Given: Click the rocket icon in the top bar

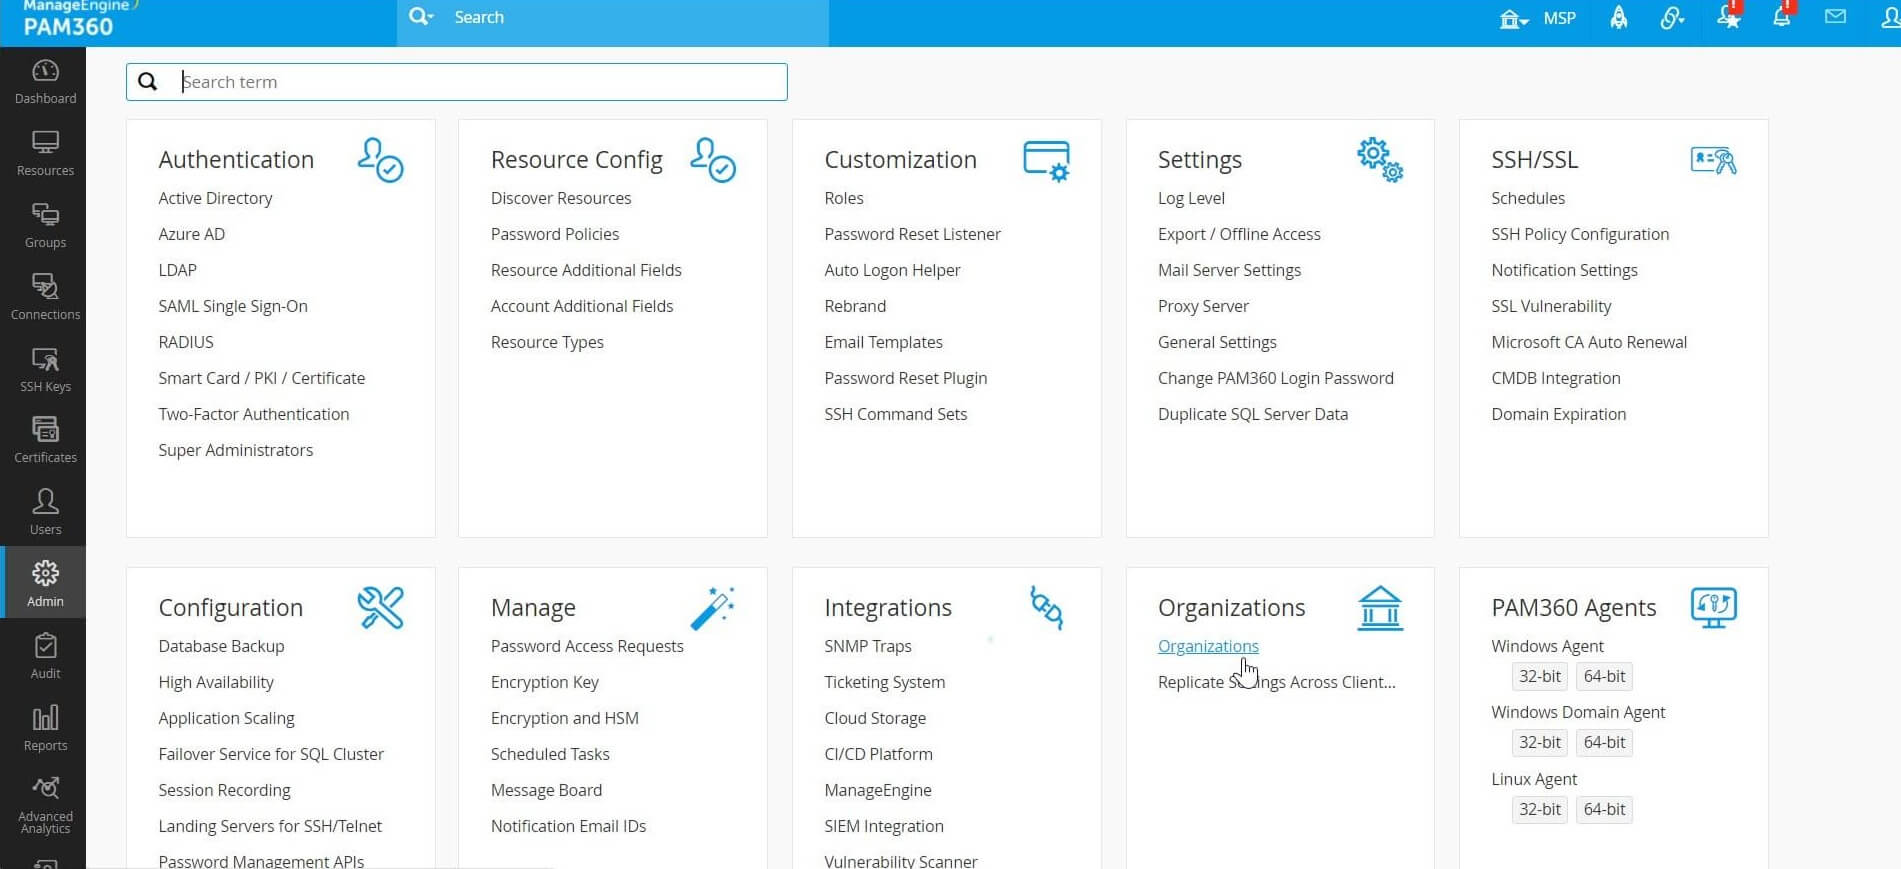Looking at the screenshot, I should 1618,18.
